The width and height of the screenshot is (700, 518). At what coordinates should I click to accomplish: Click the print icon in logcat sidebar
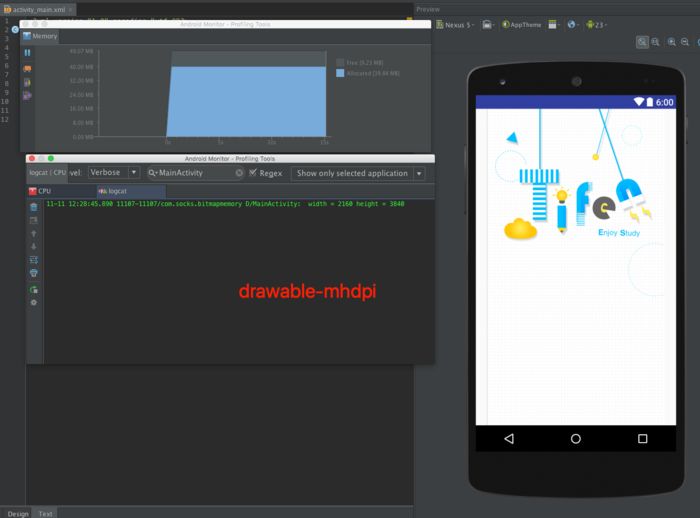coord(33,273)
